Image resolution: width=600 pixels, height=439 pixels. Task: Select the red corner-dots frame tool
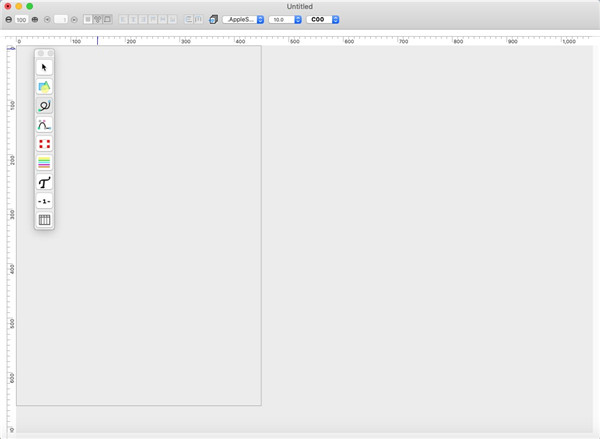[x=44, y=143]
